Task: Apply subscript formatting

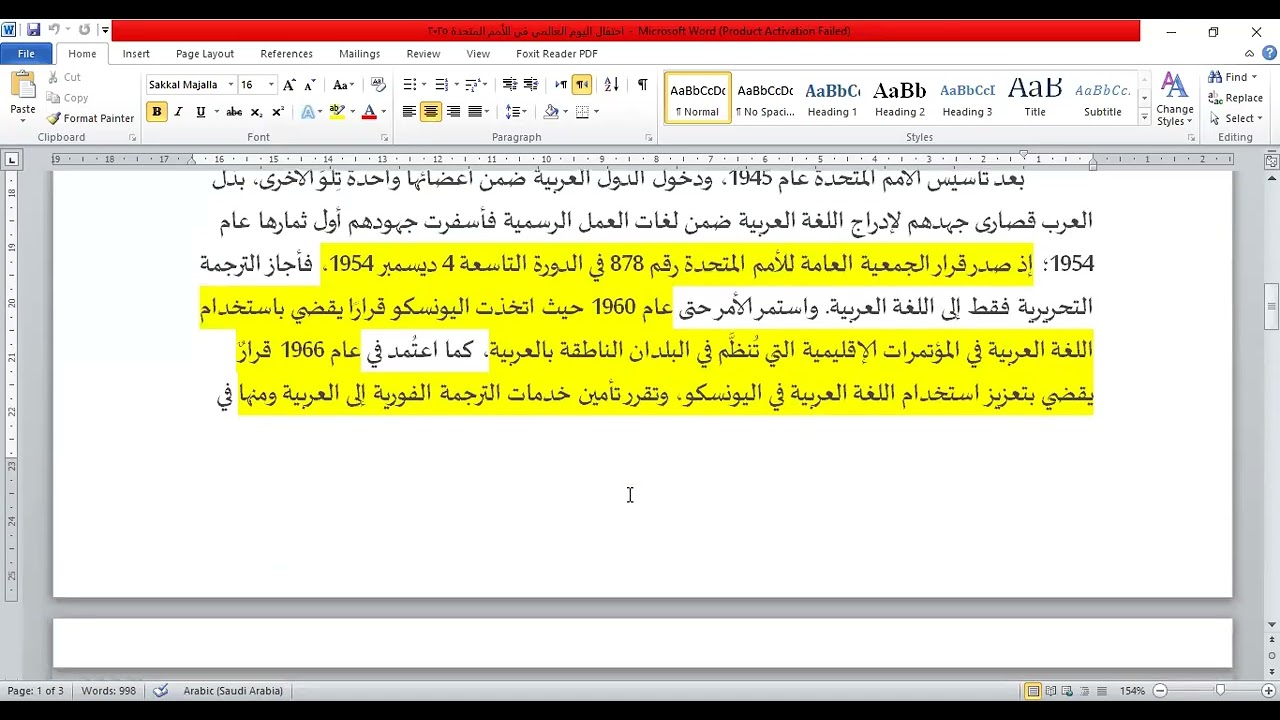Action: click(x=256, y=112)
